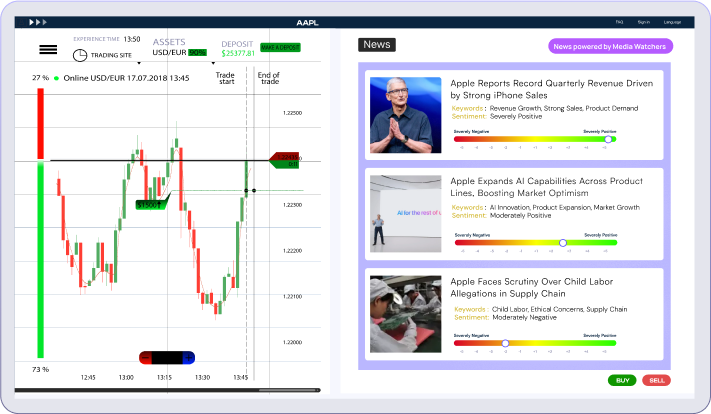The image size is (711, 414).
Task: Click the News heading label
Action: click(x=377, y=44)
